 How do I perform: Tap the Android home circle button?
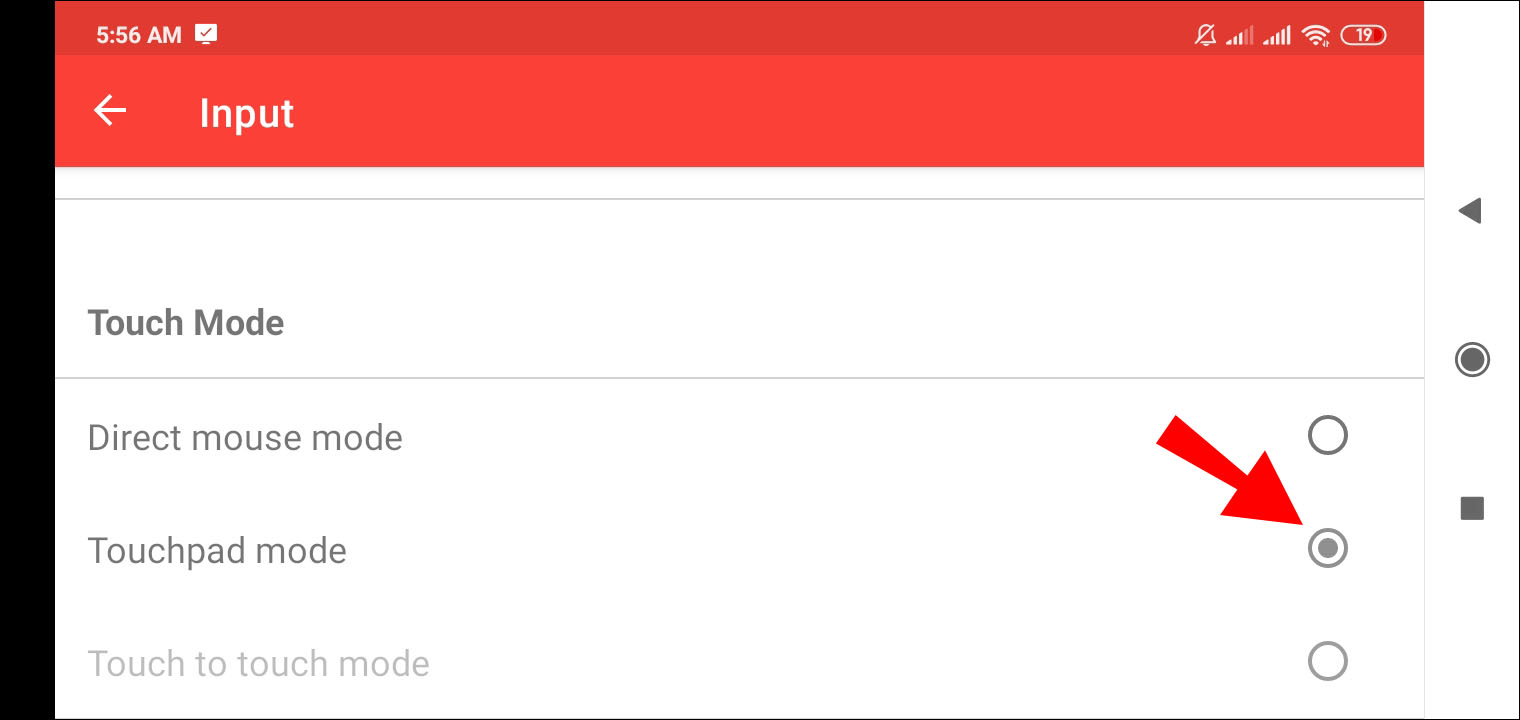click(1472, 359)
